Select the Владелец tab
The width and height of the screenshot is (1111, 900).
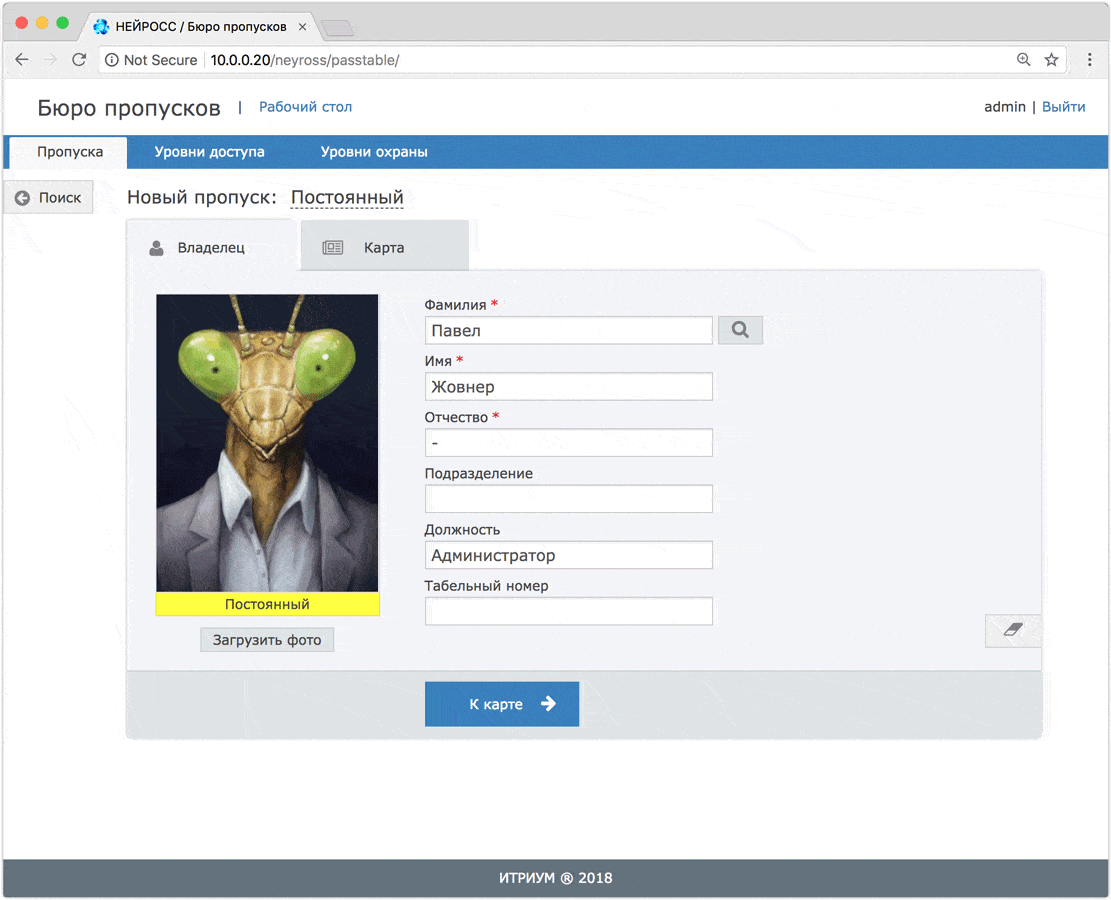coord(210,247)
